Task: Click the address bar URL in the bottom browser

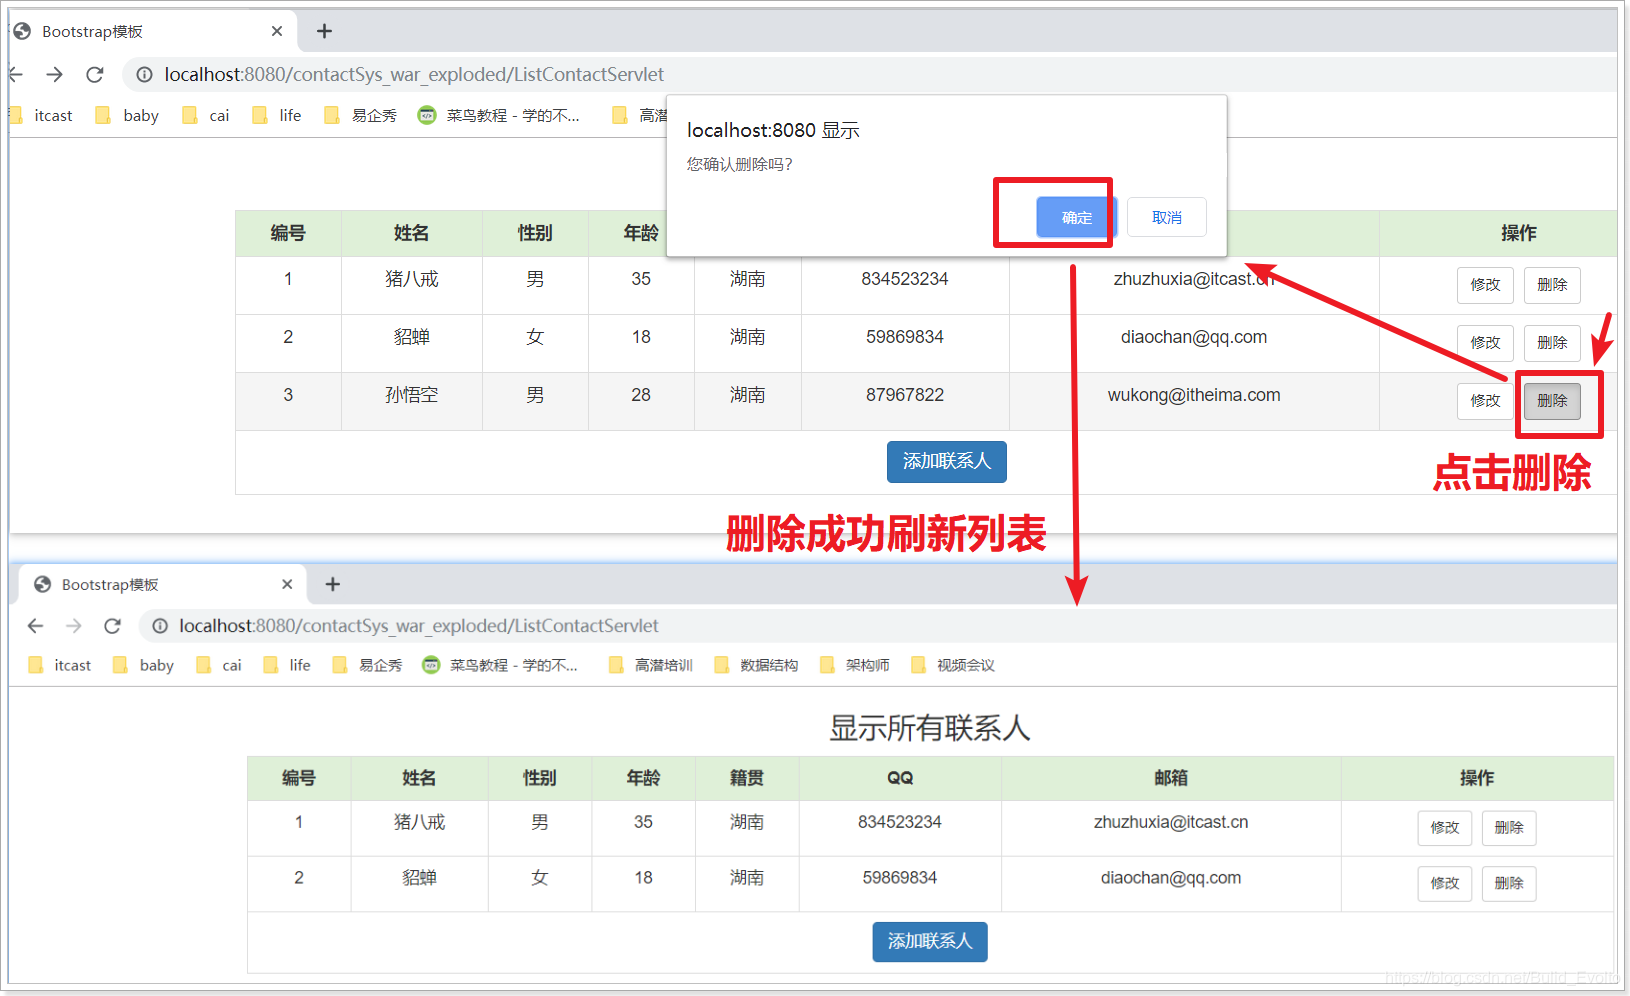Action: pos(419,626)
